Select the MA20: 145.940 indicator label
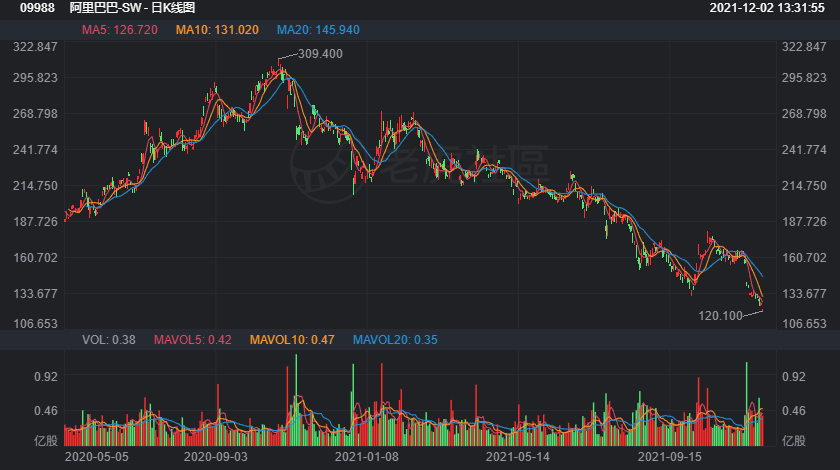The image size is (840, 470). (318, 30)
